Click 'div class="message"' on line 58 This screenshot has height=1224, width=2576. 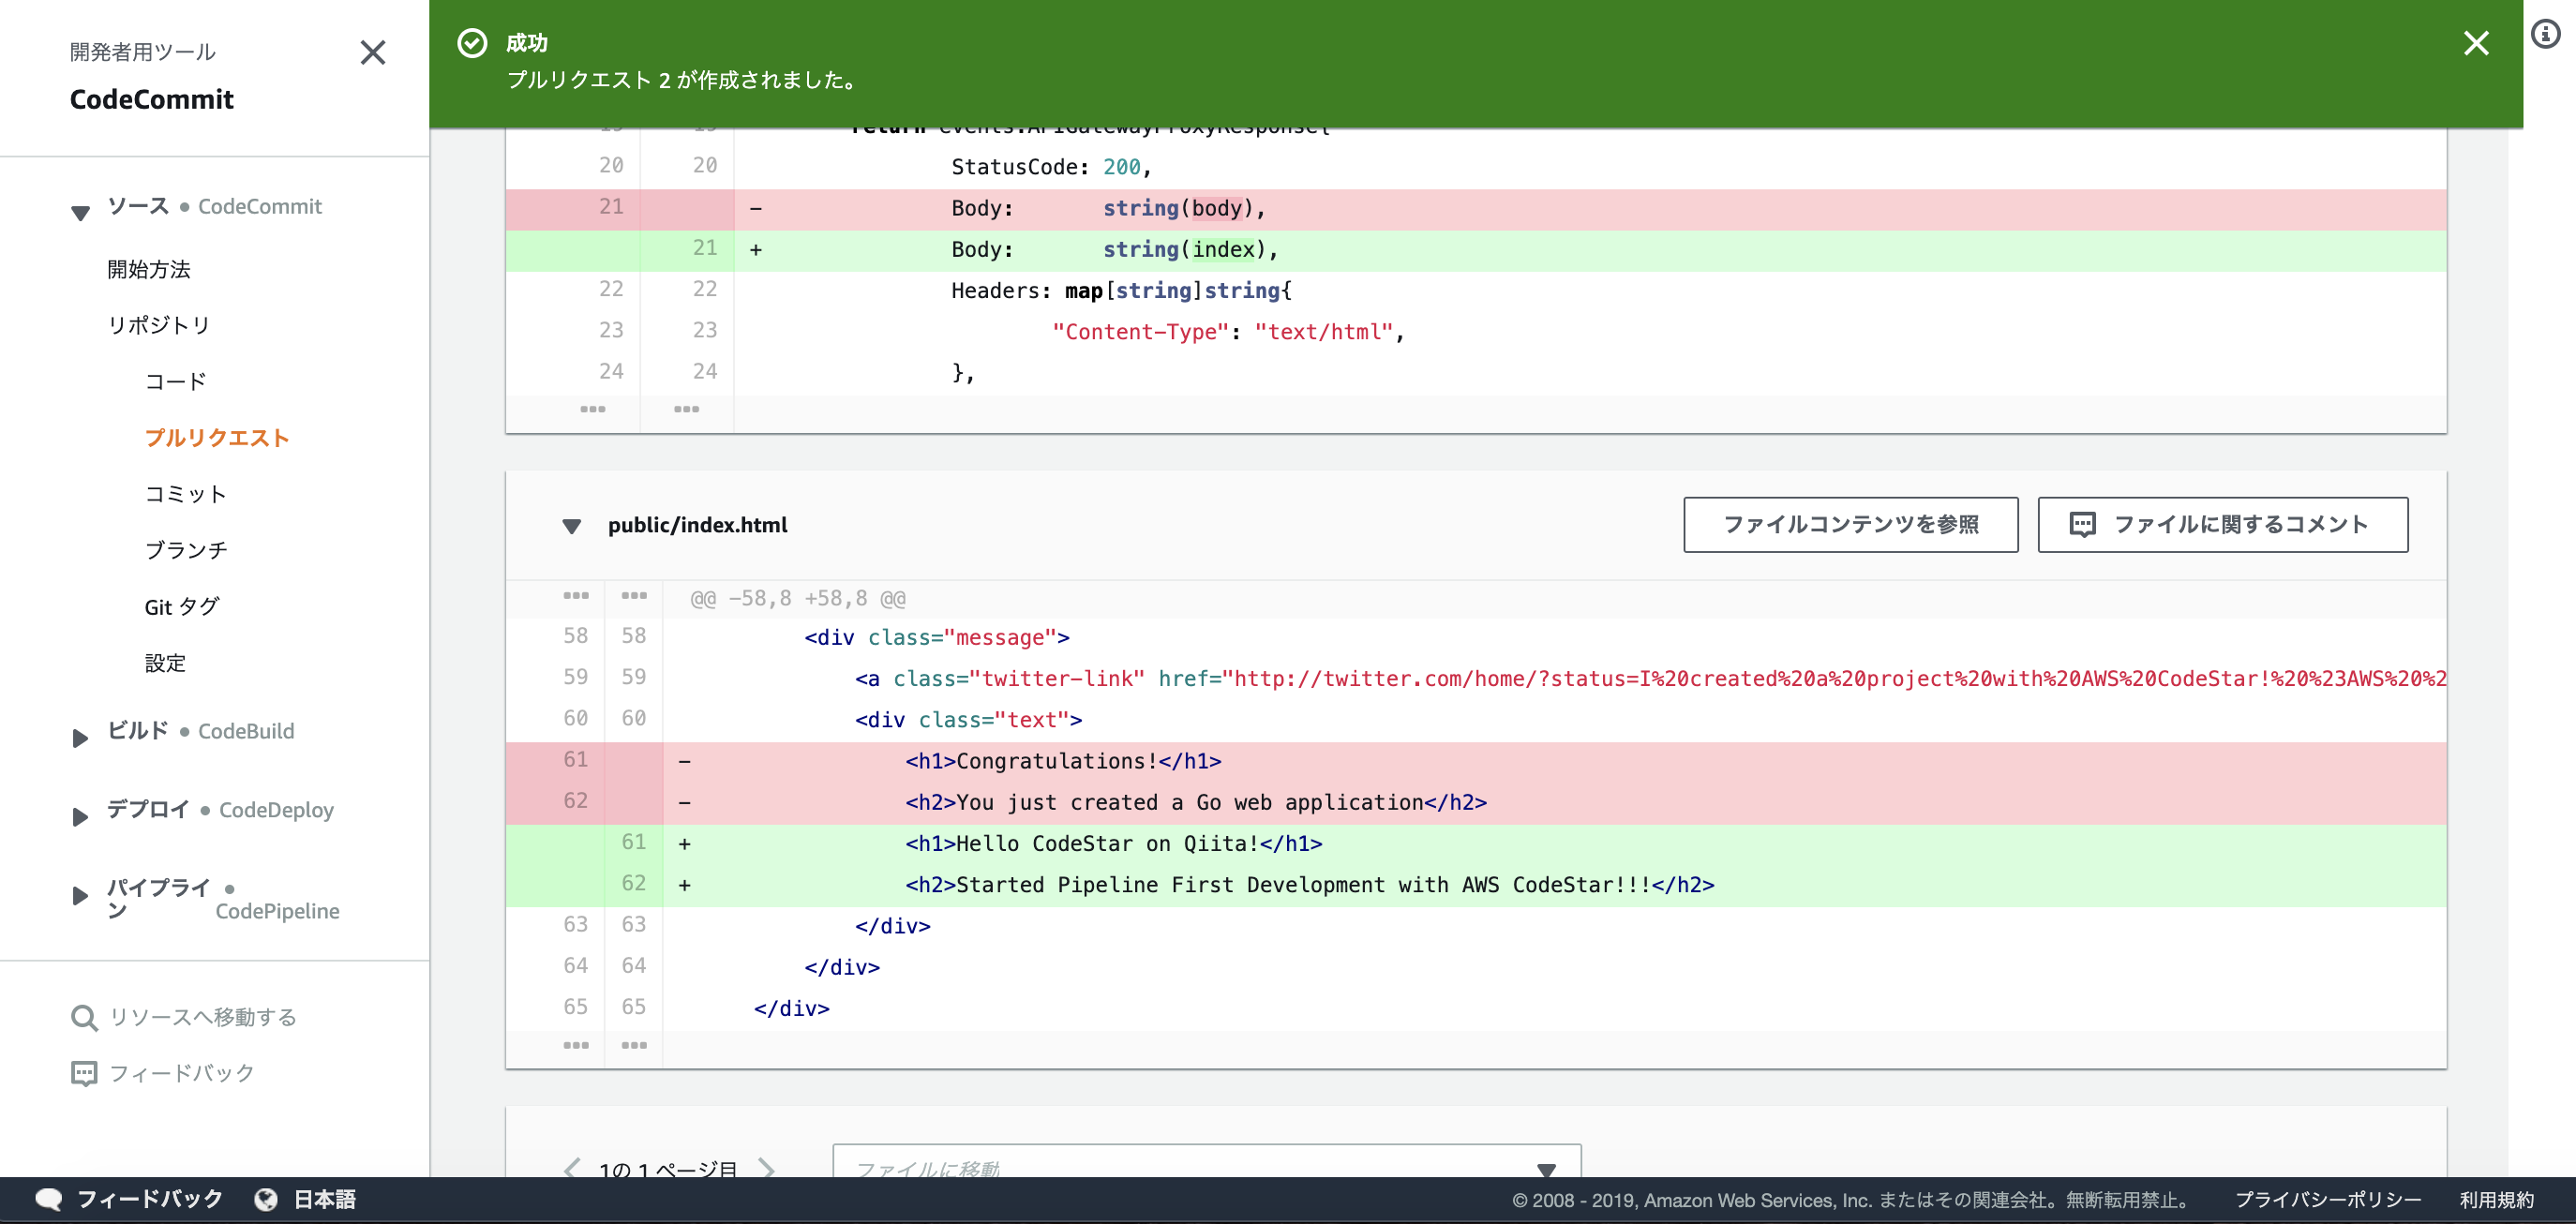tap(937, 638)
